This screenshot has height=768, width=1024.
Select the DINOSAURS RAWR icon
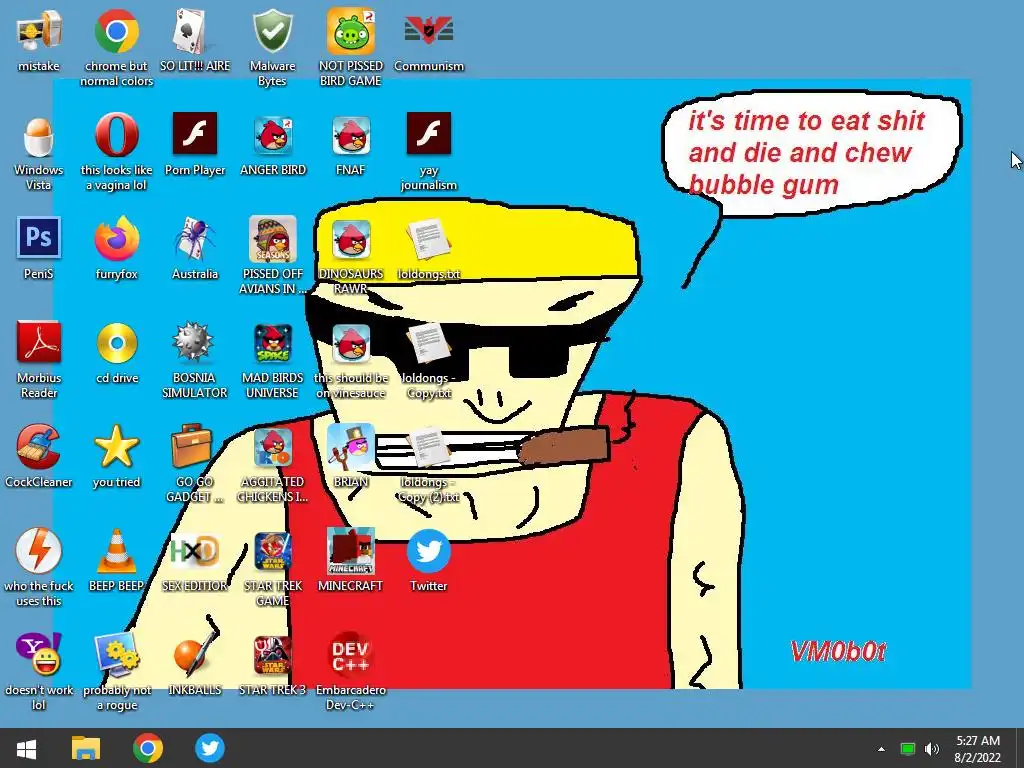click(x=351, y=239)
